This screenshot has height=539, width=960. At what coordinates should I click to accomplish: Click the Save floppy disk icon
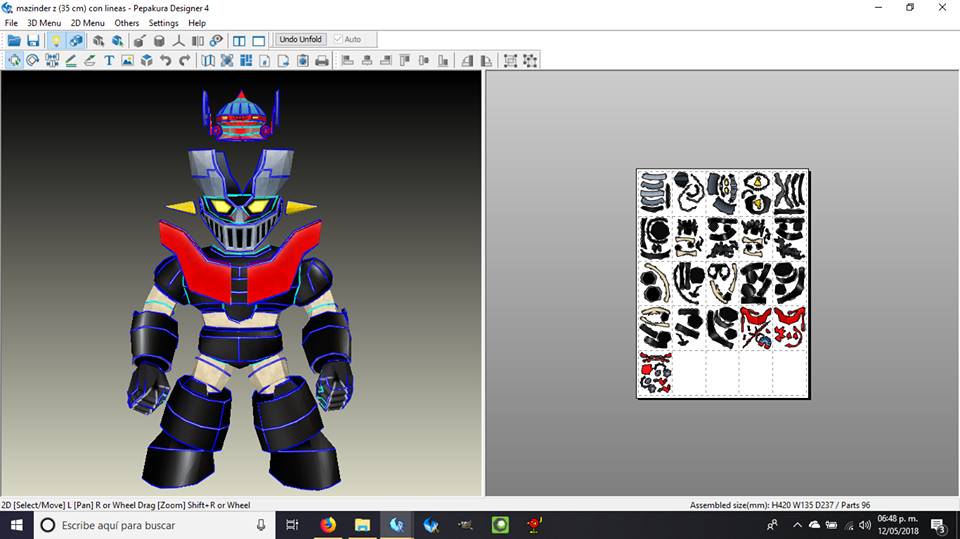pos(33,41)
